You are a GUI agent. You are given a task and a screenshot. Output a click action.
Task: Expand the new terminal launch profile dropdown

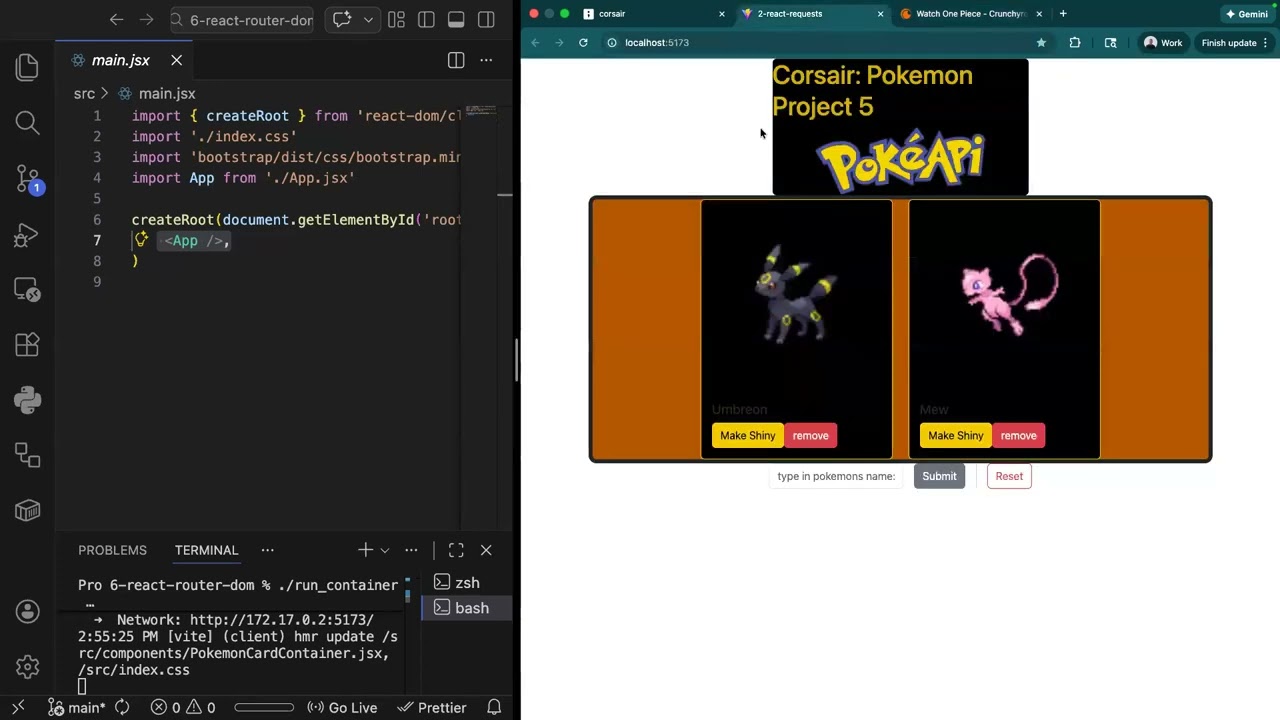(385, 550)
